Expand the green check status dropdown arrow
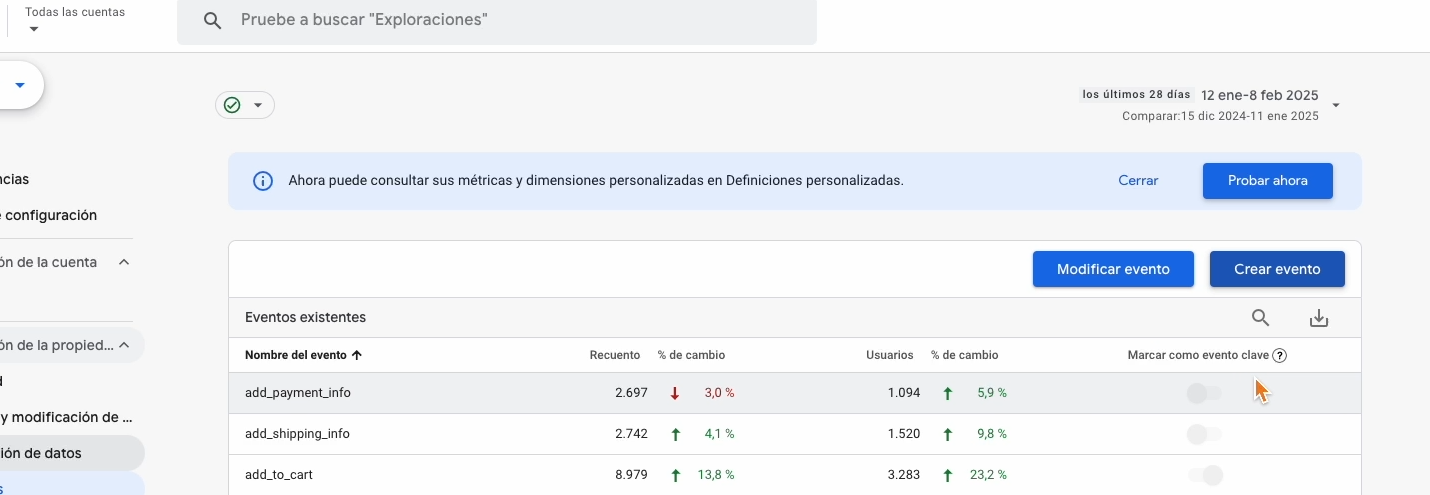The width and height of the screenshot is (1430, 495). point(258,105)
